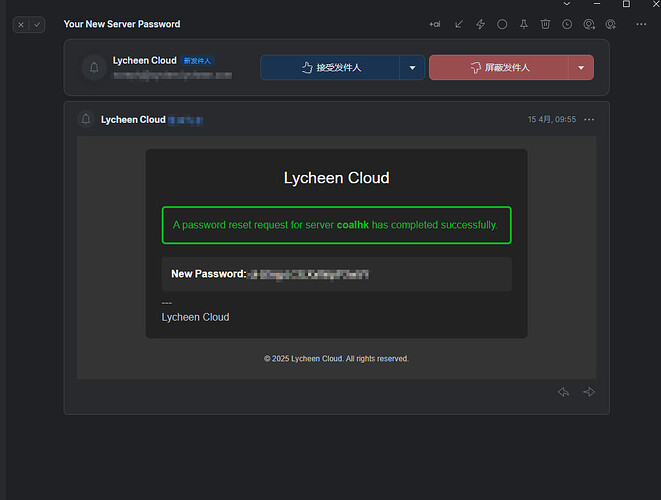
Task: Click the contact-with-arrow toolbar icon
Action: click(589, 24)
